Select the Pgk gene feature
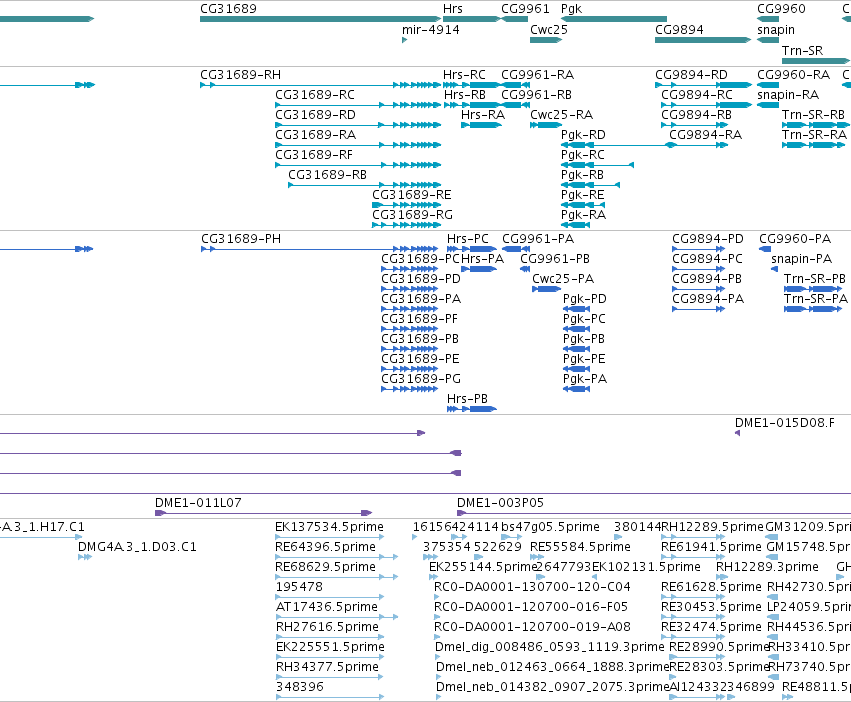This screenshot has width=851, height=702. (x=614, y=19)
